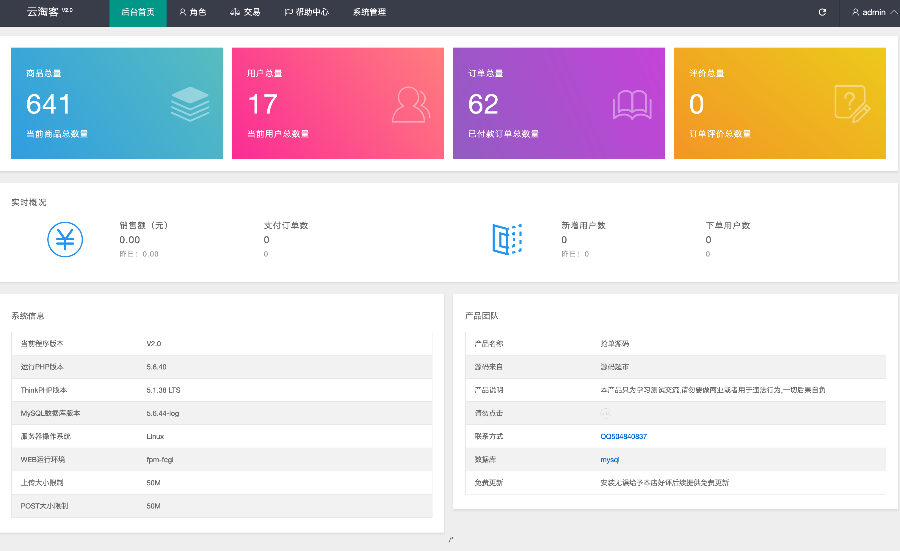Select the 后台首页 tab
This screenshot has width=900, height=551.
tap(138, 13)
